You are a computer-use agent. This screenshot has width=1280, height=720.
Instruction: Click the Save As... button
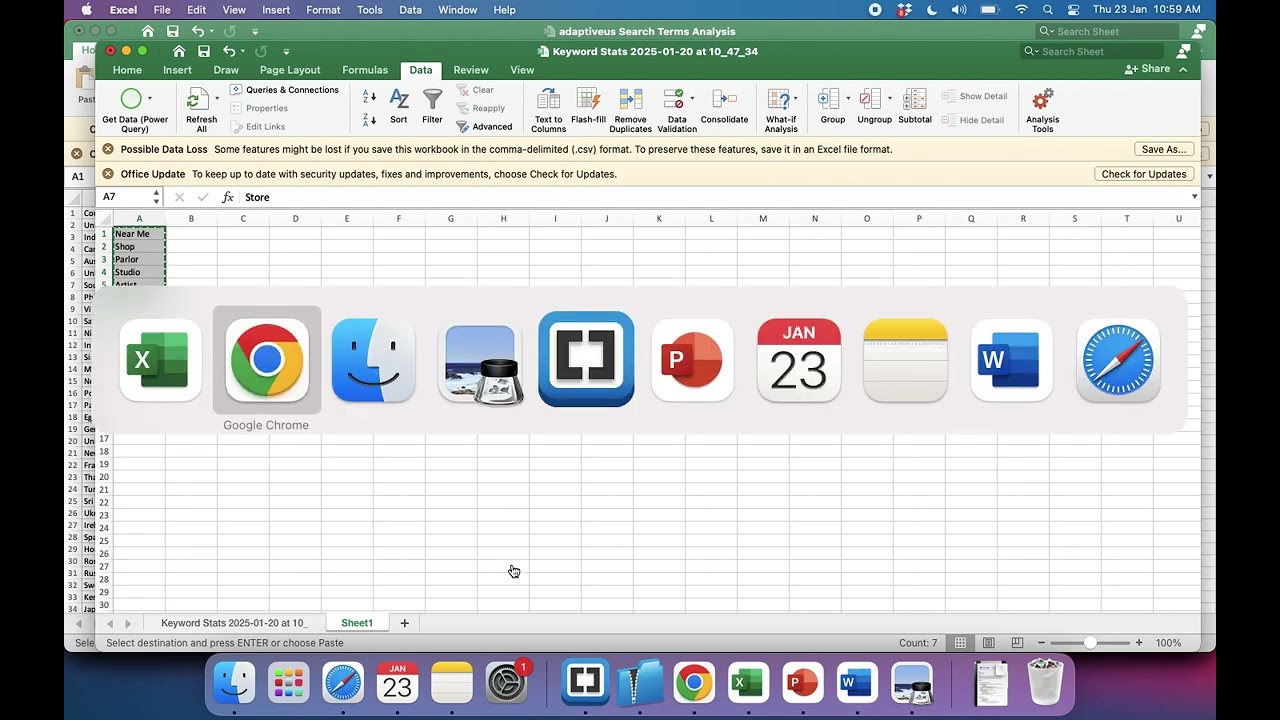1164,149
